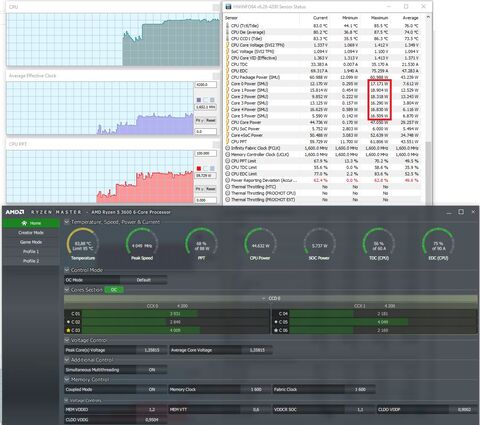Click the 4200.0 max field on Effective Clock graph
This screenshot has width=480, height=425.
tap(206, 85)
